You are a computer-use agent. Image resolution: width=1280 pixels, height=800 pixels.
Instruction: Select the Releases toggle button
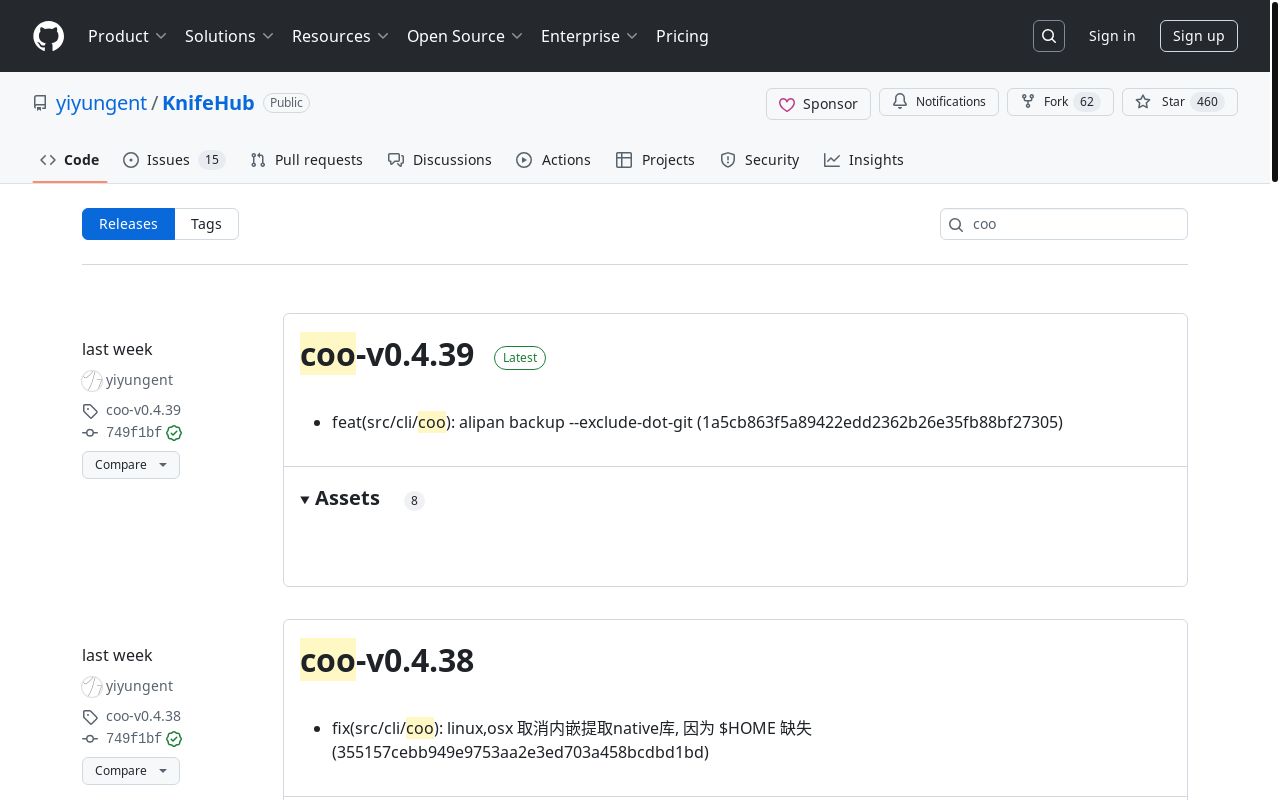click(128, 224)
